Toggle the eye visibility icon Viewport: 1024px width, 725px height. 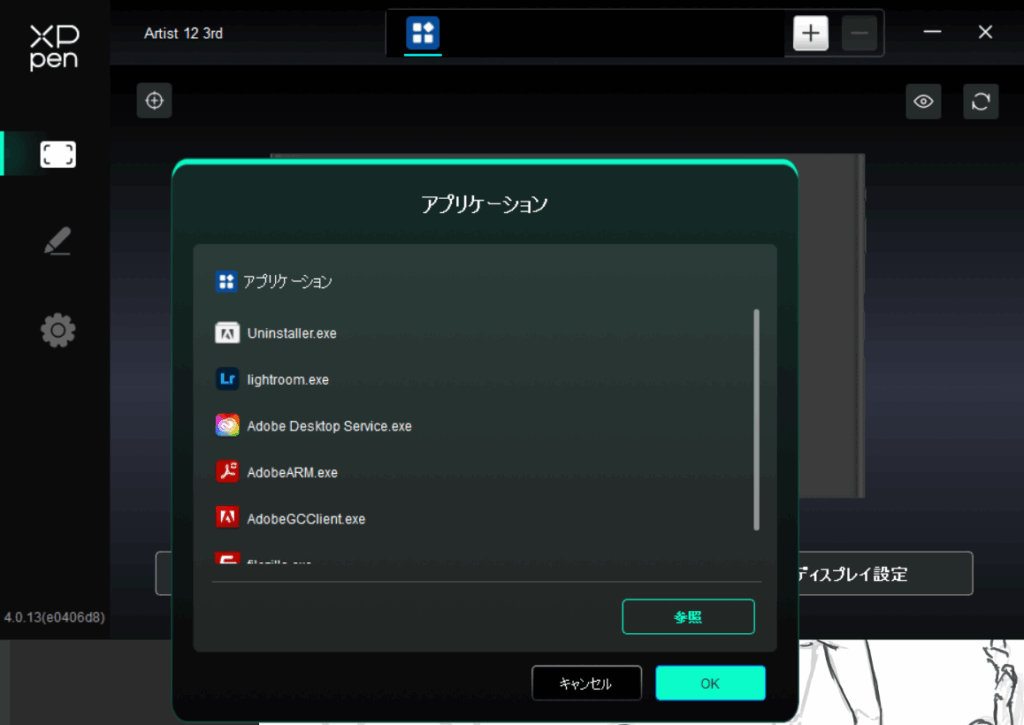pos(923,101)
